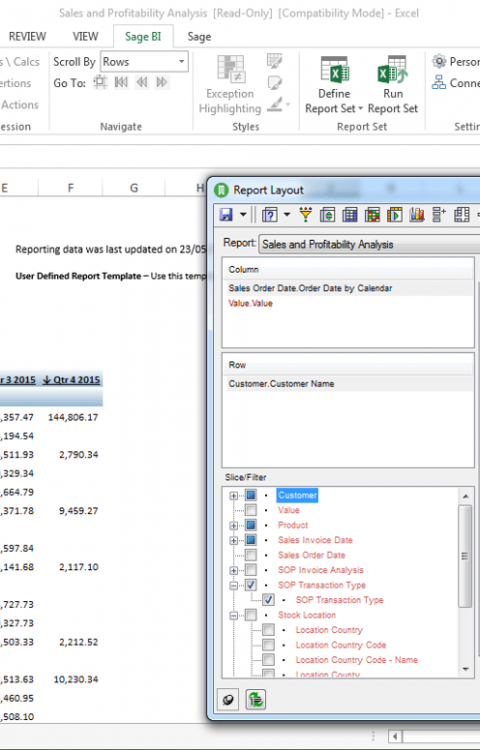This screenshot has width=480, height=750.
Task: Click the green play-arrow report toolbar icon
Action: 394,215
